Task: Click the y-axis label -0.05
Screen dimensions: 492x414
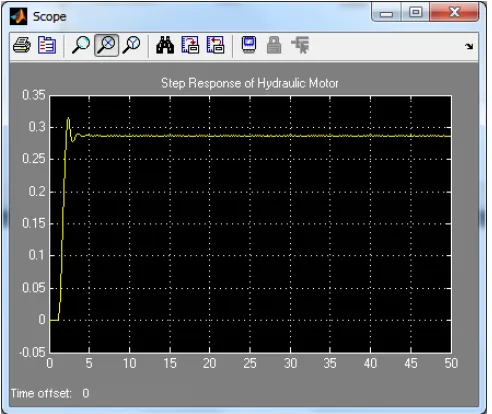Action: (32, 352)
